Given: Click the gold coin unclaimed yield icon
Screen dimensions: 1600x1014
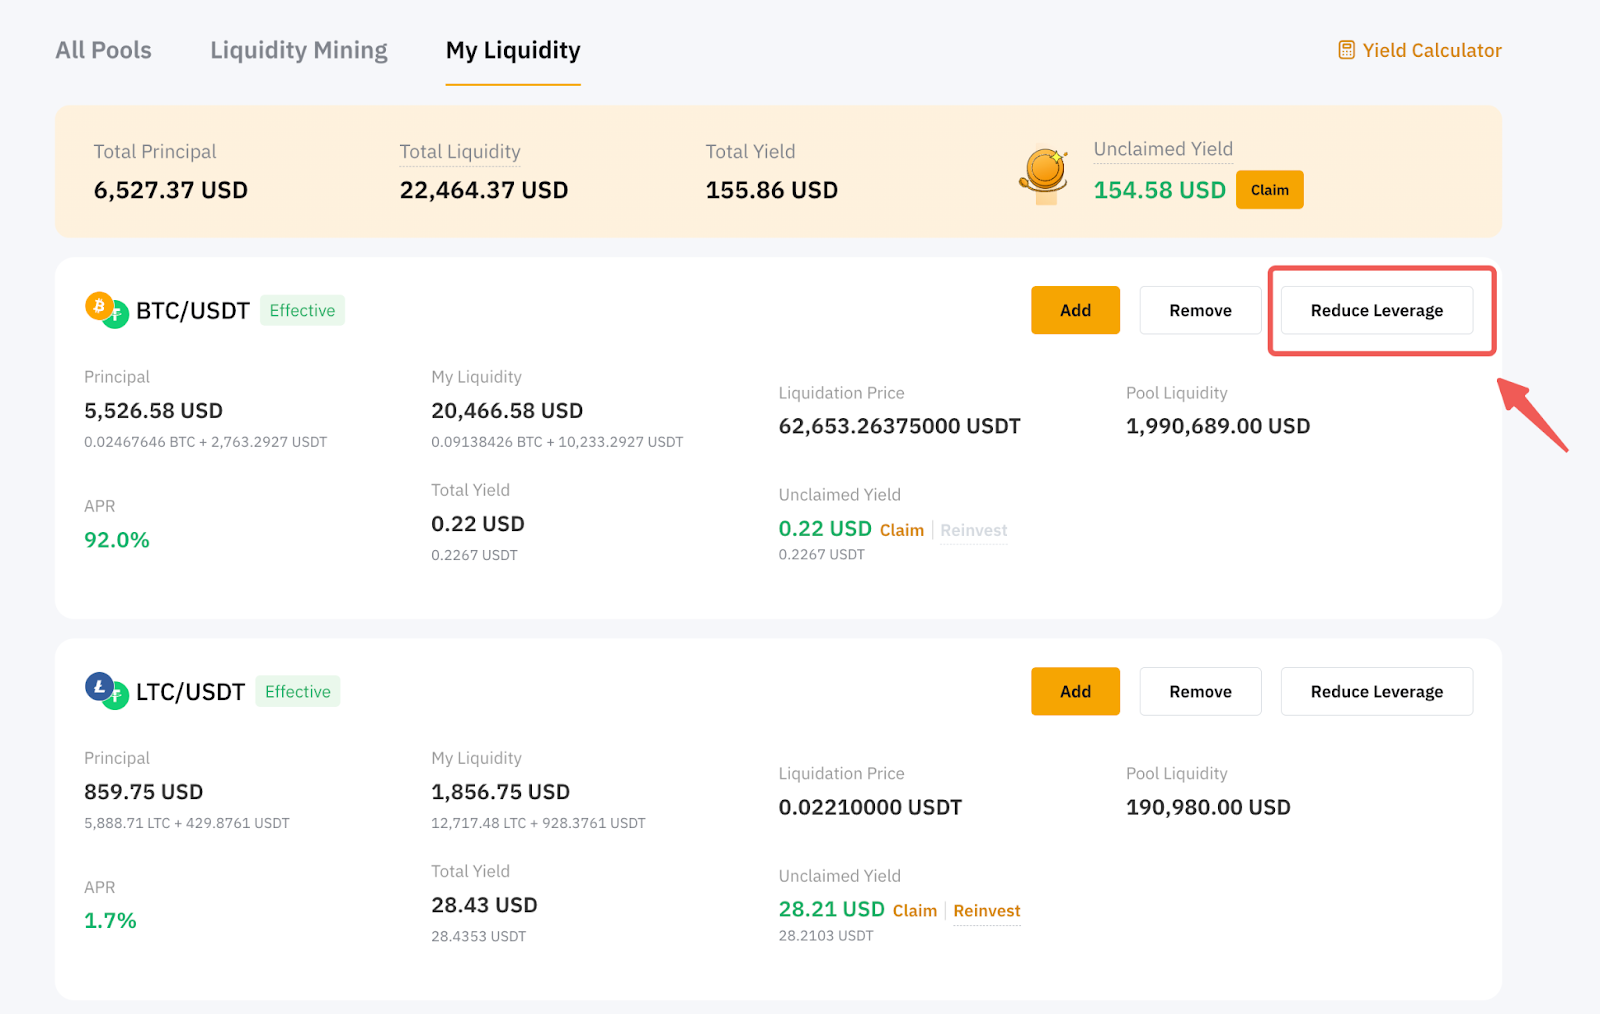Looking at the screenshot, I should [x=1043, y=174].
